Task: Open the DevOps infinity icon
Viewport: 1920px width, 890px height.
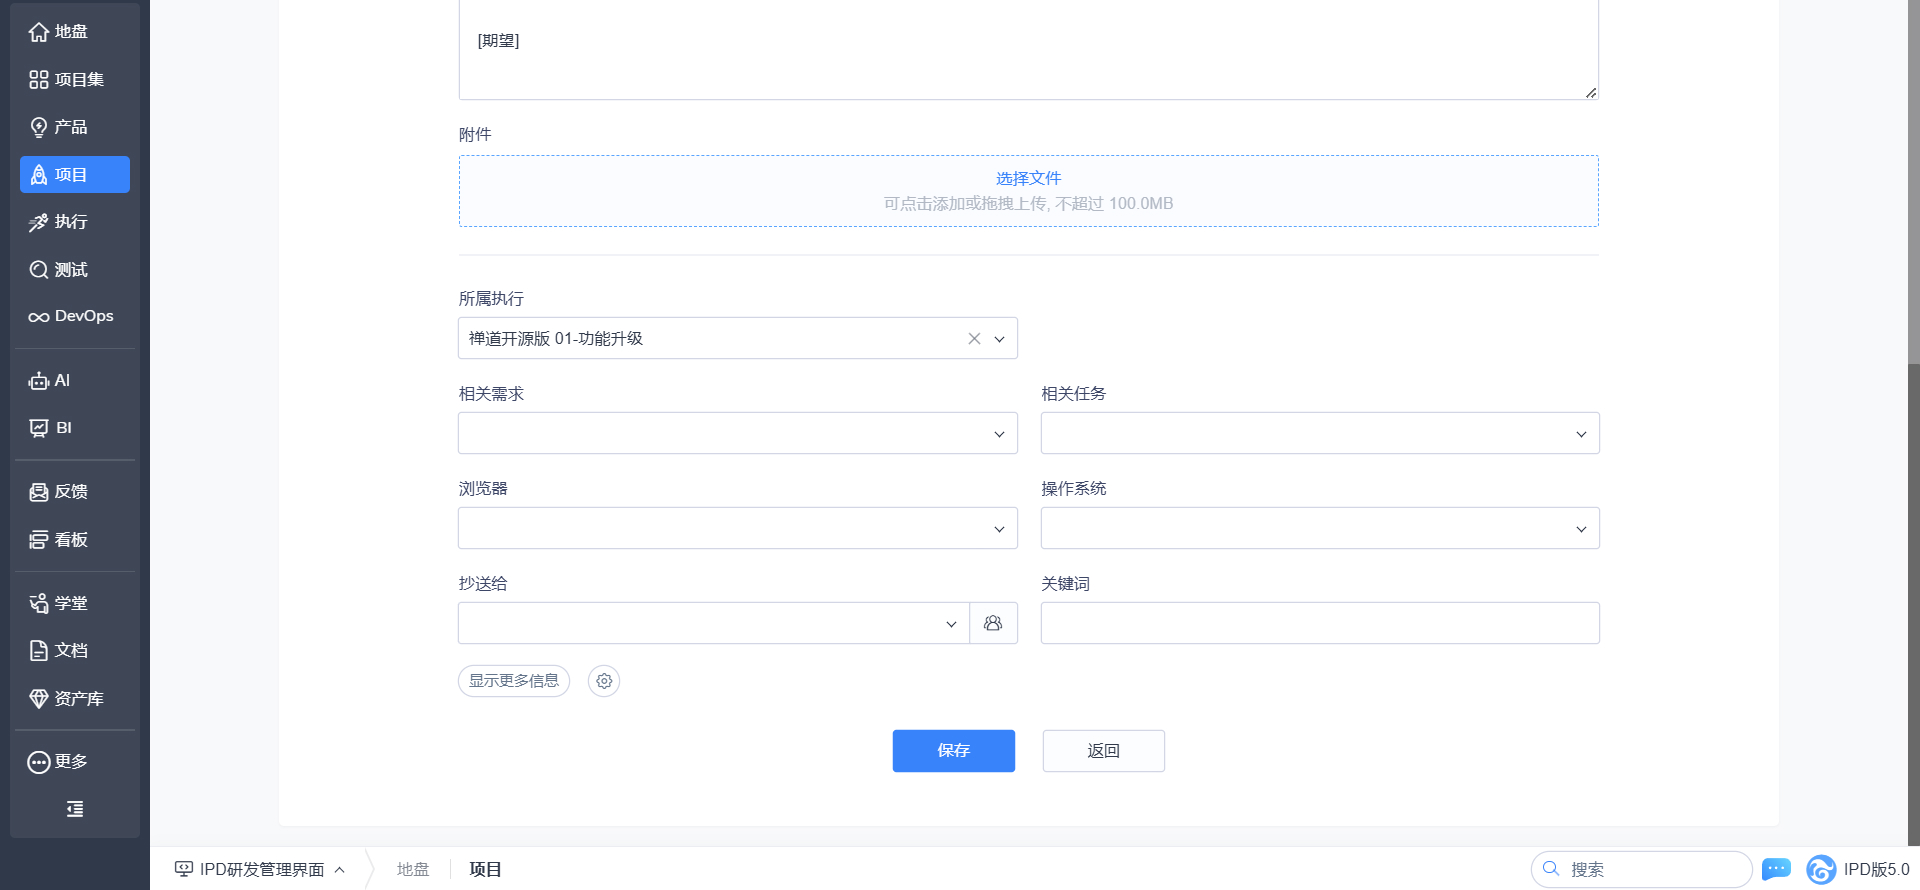Action: click(39, 317)
